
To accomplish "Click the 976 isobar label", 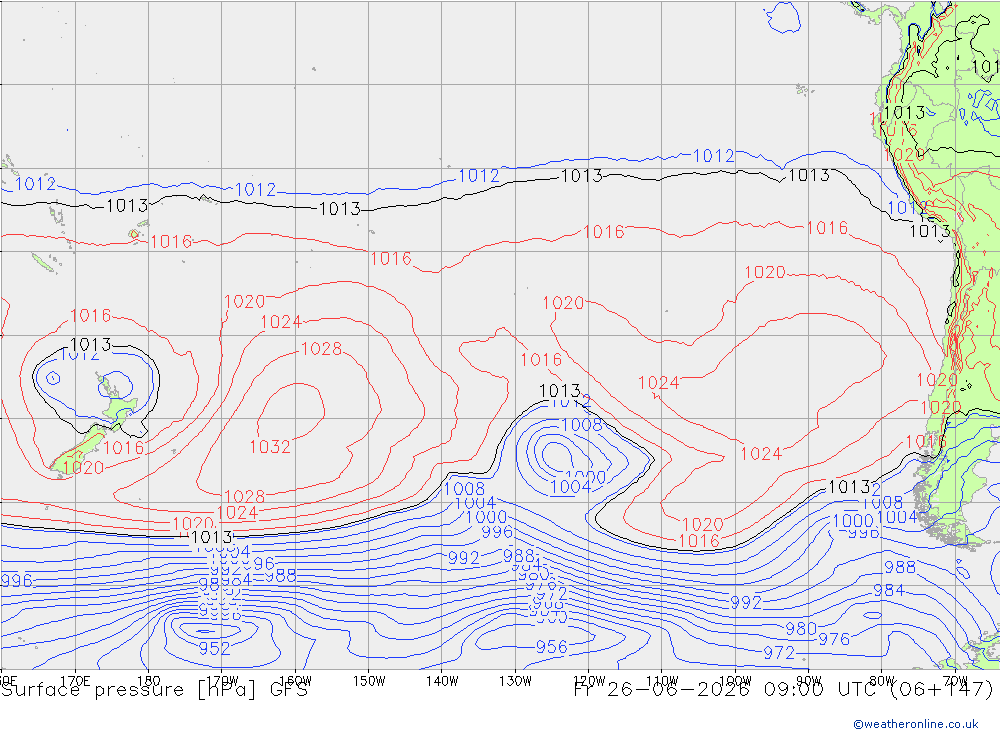I will pos(834,639).
